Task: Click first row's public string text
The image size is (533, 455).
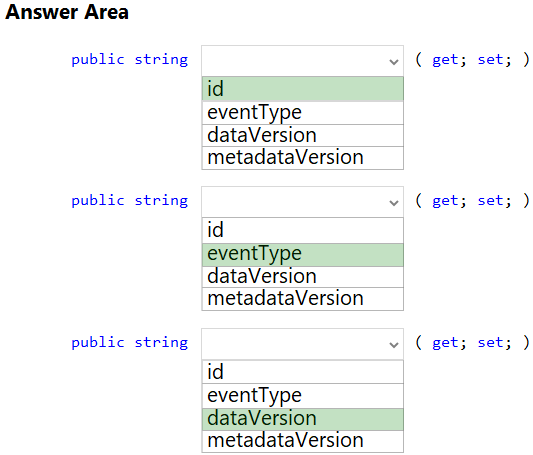Action: (x=130, y=60)
